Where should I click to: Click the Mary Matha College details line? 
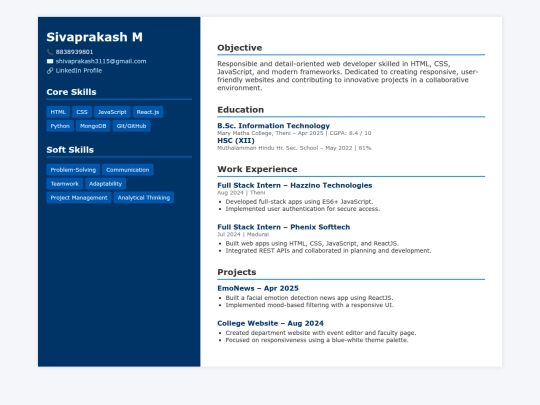(294, 133)
